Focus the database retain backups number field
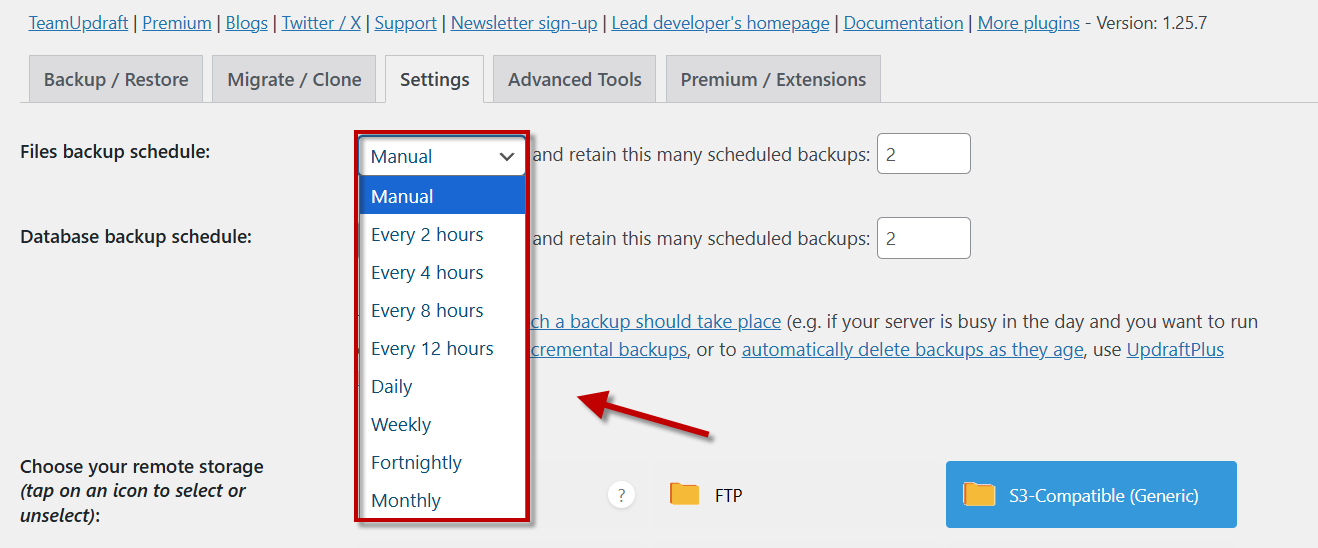Screen dimensions: 1318x548 click(x=923, y=238)
